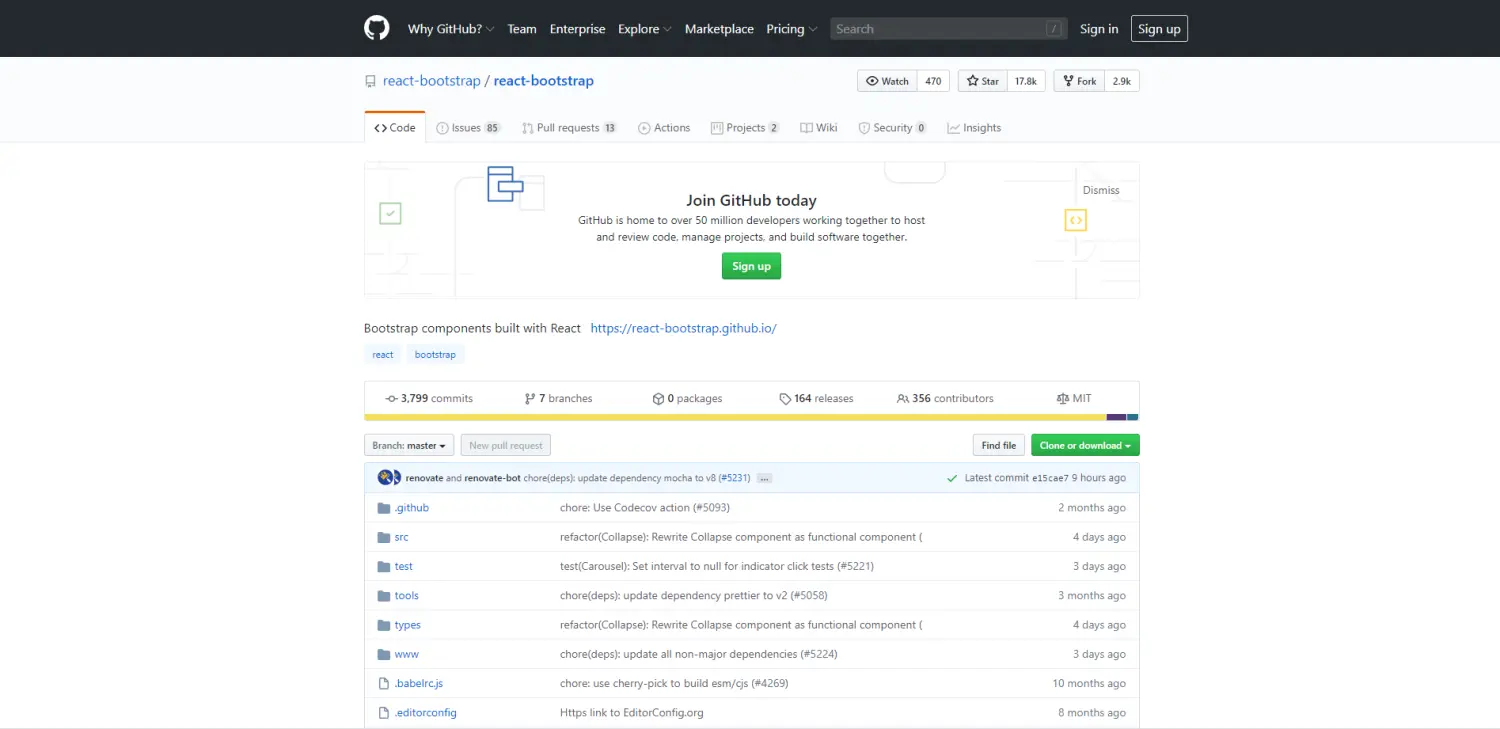View 3,799 commits history
Image resolution: width=1500 pixels, height=729 pixels.
click(x=429, y=398)
